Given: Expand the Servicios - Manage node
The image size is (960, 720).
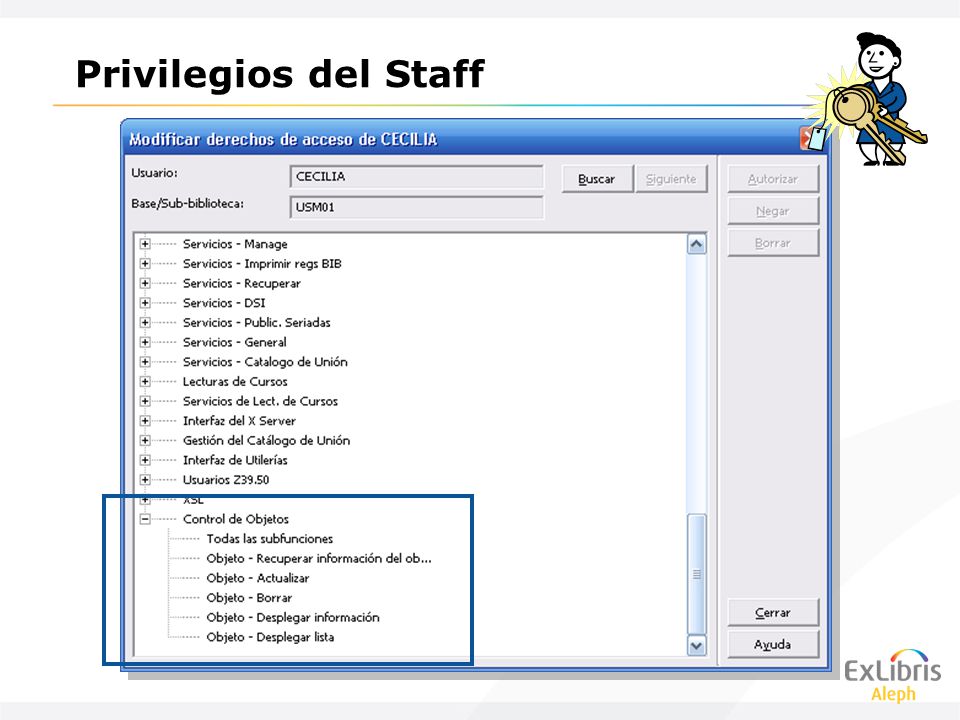Looking at the screenshot, I should click(145, 244).
